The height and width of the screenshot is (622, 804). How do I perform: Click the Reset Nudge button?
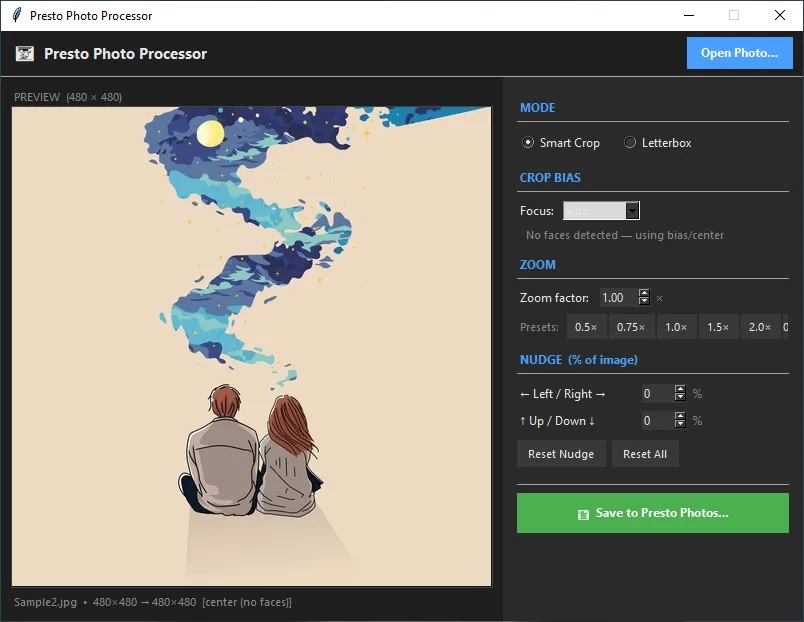coord(561,454)
